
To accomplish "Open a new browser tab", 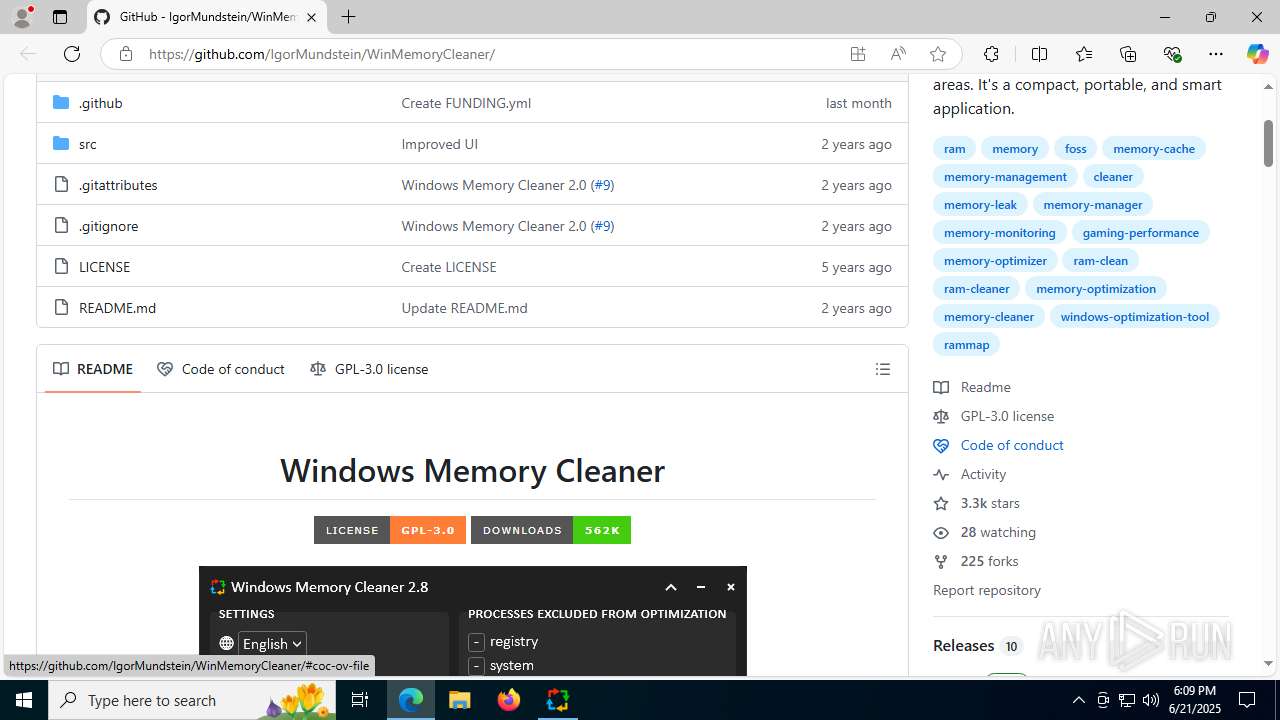I will click(348, 17).
